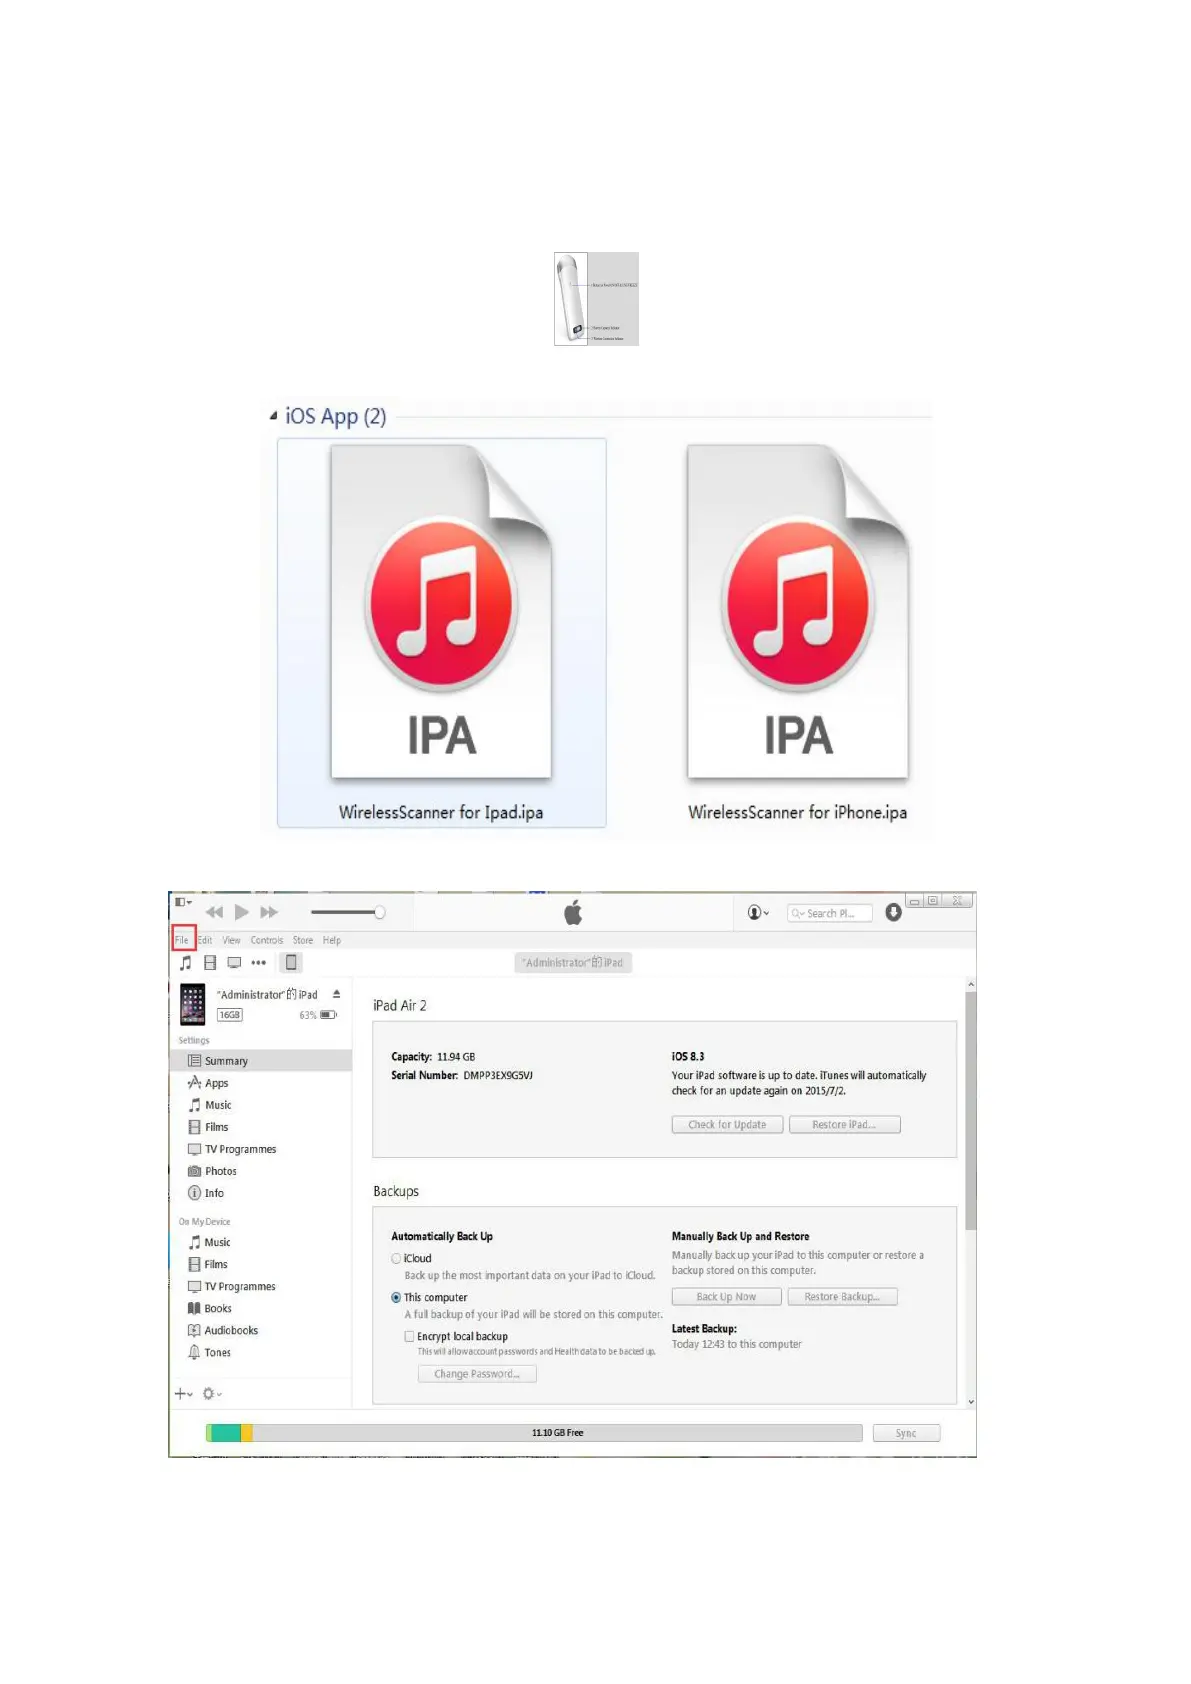Open the sidebar layout dropdown at top-left
This screenshot has width=1191, height=1684.
coord(183,902)
